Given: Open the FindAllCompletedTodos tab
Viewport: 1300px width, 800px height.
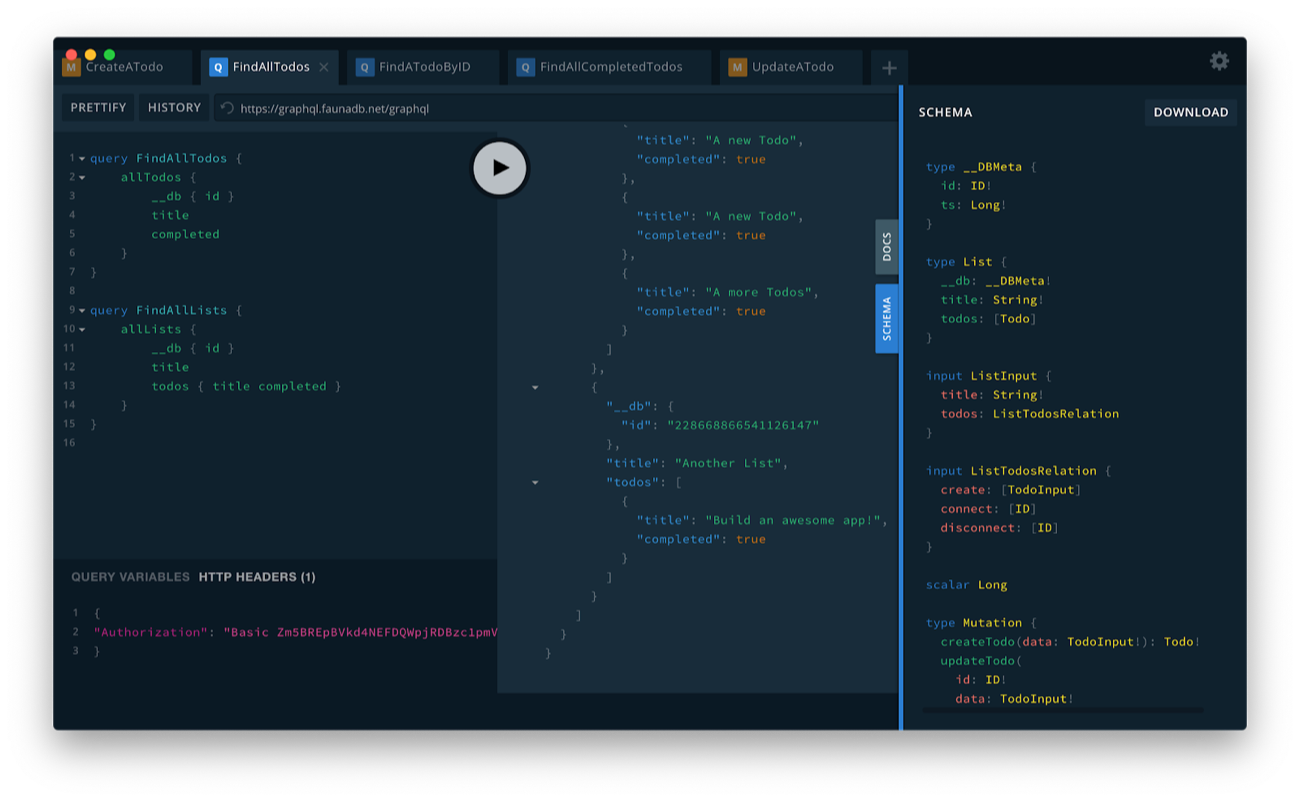Looking at the screenshot, I should click(x=609, y=67).
